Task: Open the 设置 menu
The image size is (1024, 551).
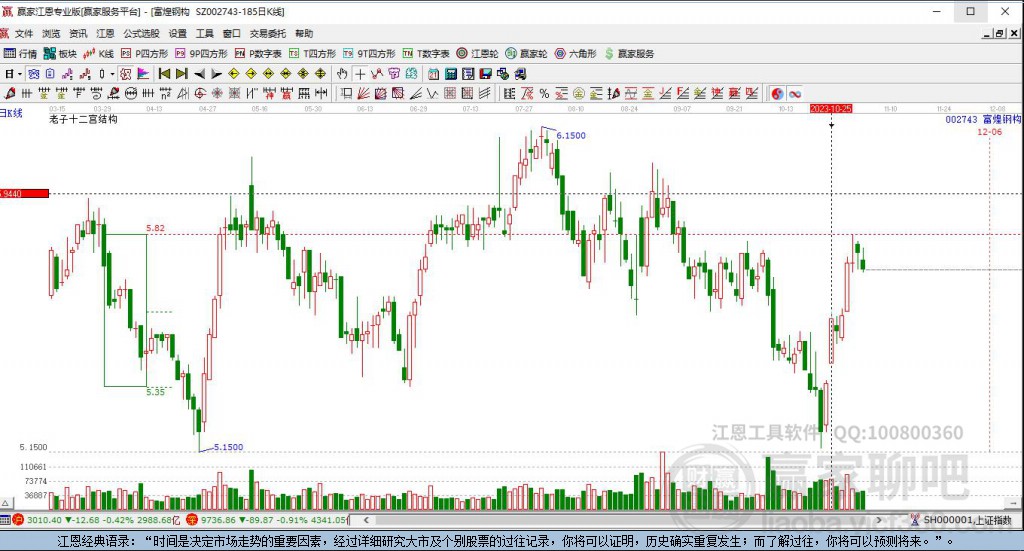Action: (178, 33)
